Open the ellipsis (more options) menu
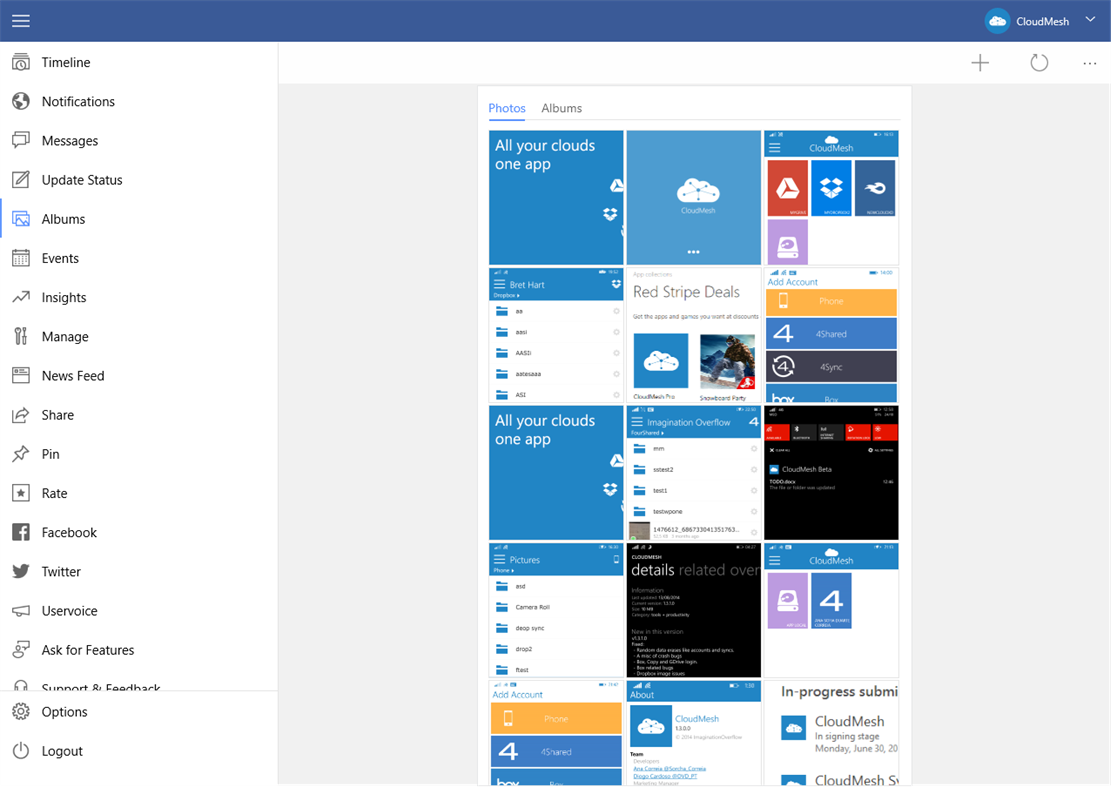Viewport: 1111px width, 787px height. click(x=1089, y=63)
